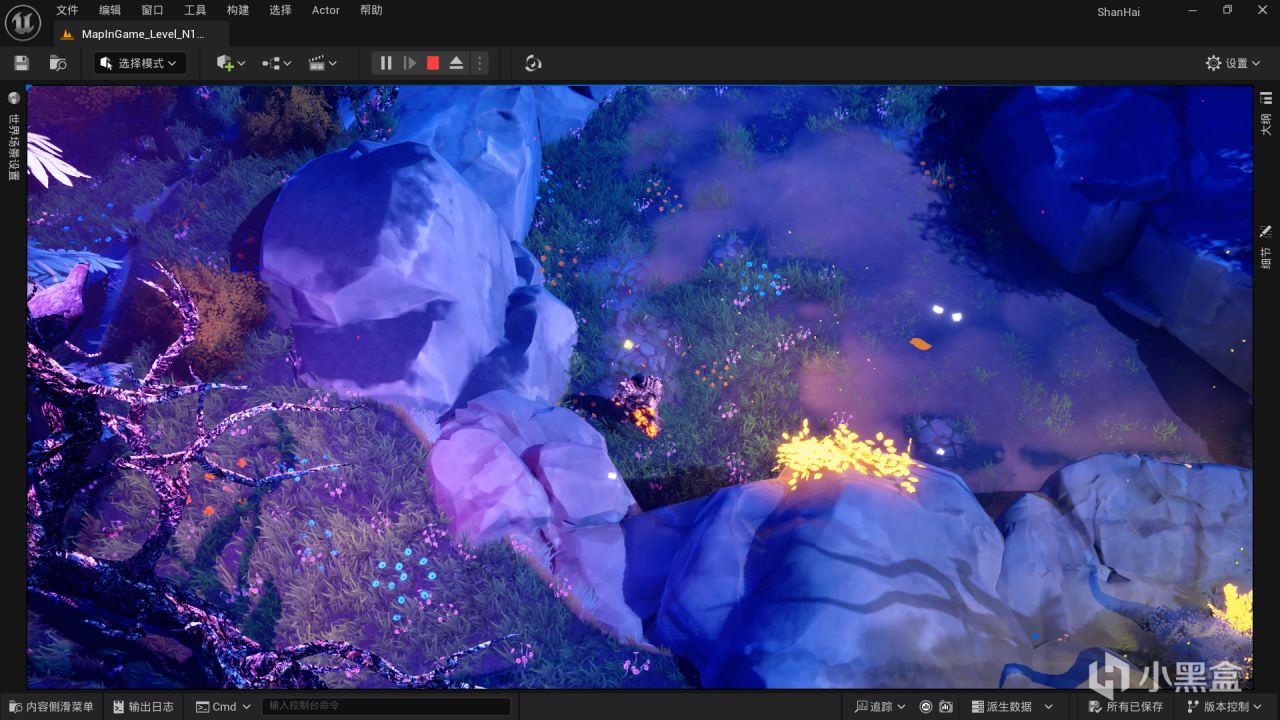Click the trace snapshot camera icon
Viewport: 1280px width, 720px height.
[946, 707]
